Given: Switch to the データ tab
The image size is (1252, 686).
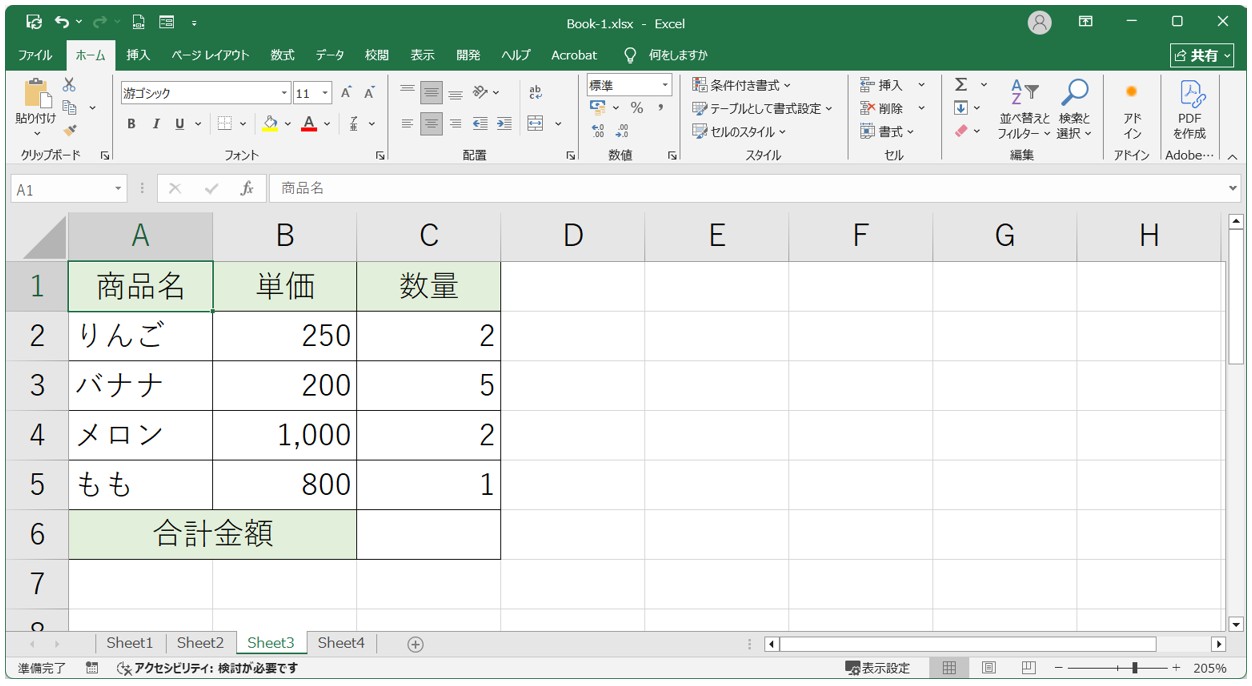Looking at the screenshot, I should click(x=330, y=55).
